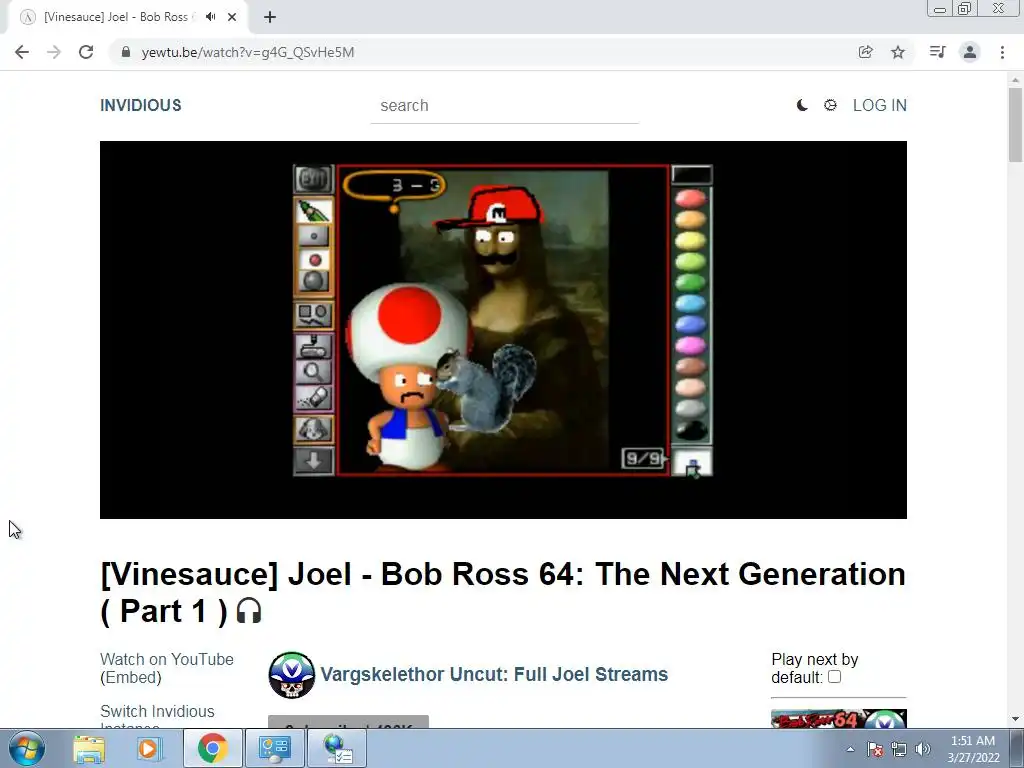The height and width of the screenshot is (768, 1024).
Task: Go back to the previous page
Action: [22, 52]
